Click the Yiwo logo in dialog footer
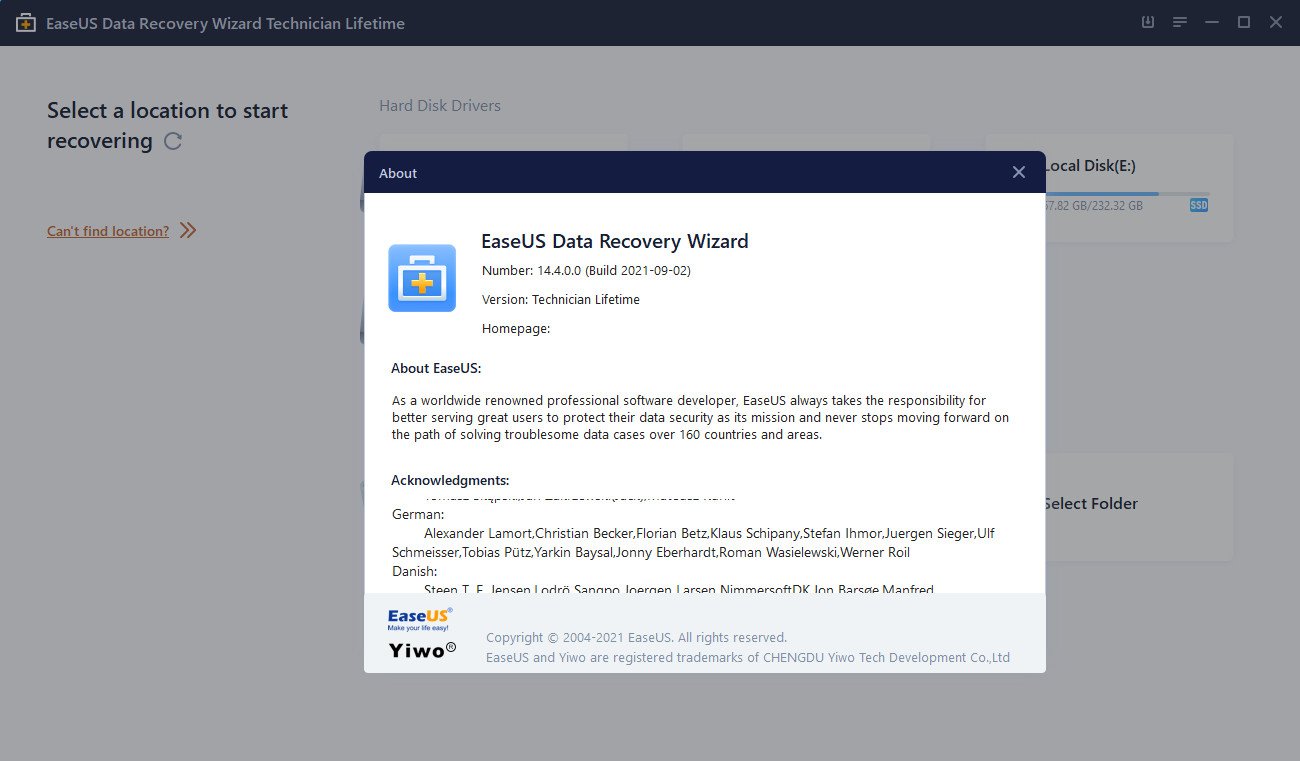This screenshot has height=761, width=1300. 422,650
